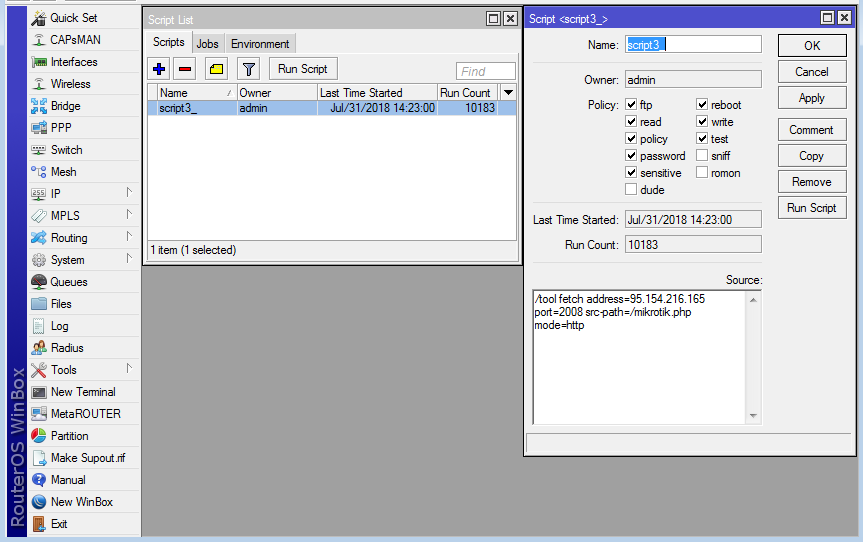Open filter funnel in Script List

point(248,69)
